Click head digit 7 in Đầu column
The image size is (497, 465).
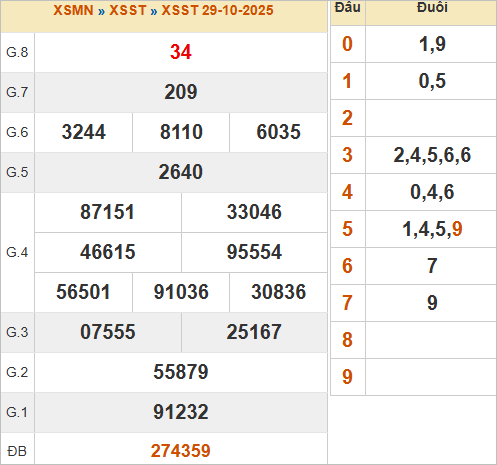click(x=347, y=303)
